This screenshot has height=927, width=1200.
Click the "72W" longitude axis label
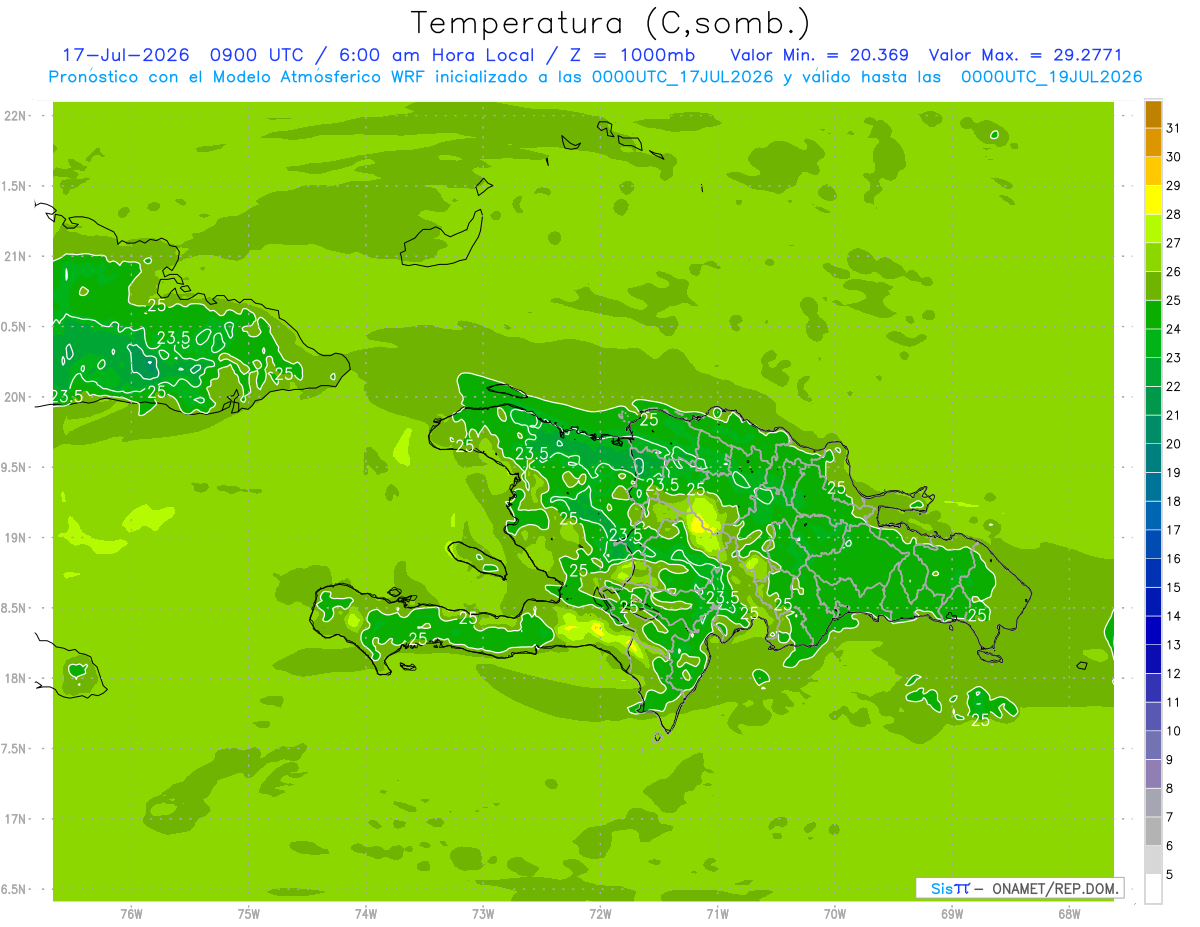point(600,913)
